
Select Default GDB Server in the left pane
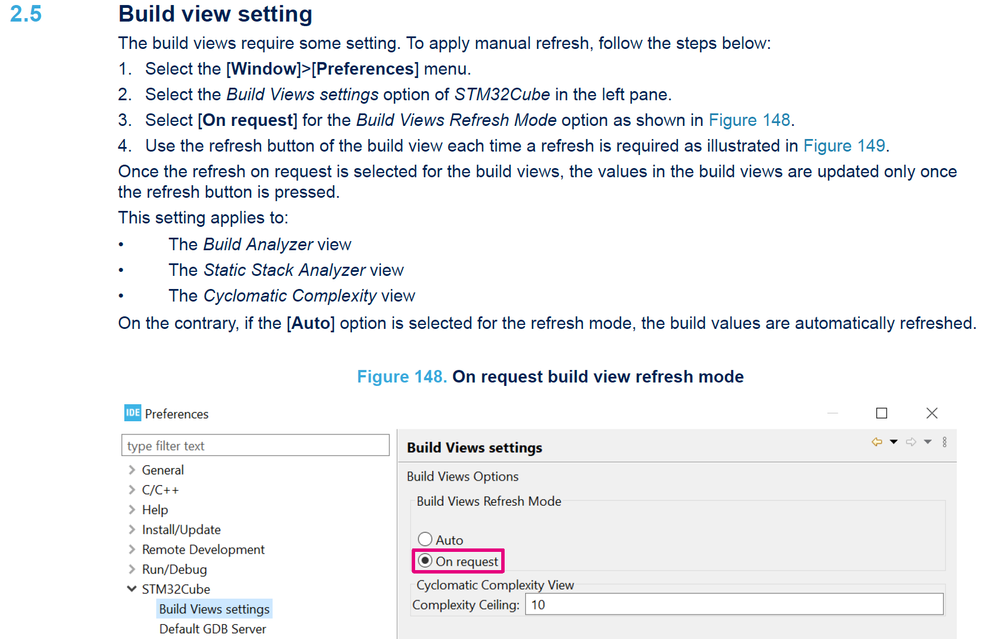(212, 629)
